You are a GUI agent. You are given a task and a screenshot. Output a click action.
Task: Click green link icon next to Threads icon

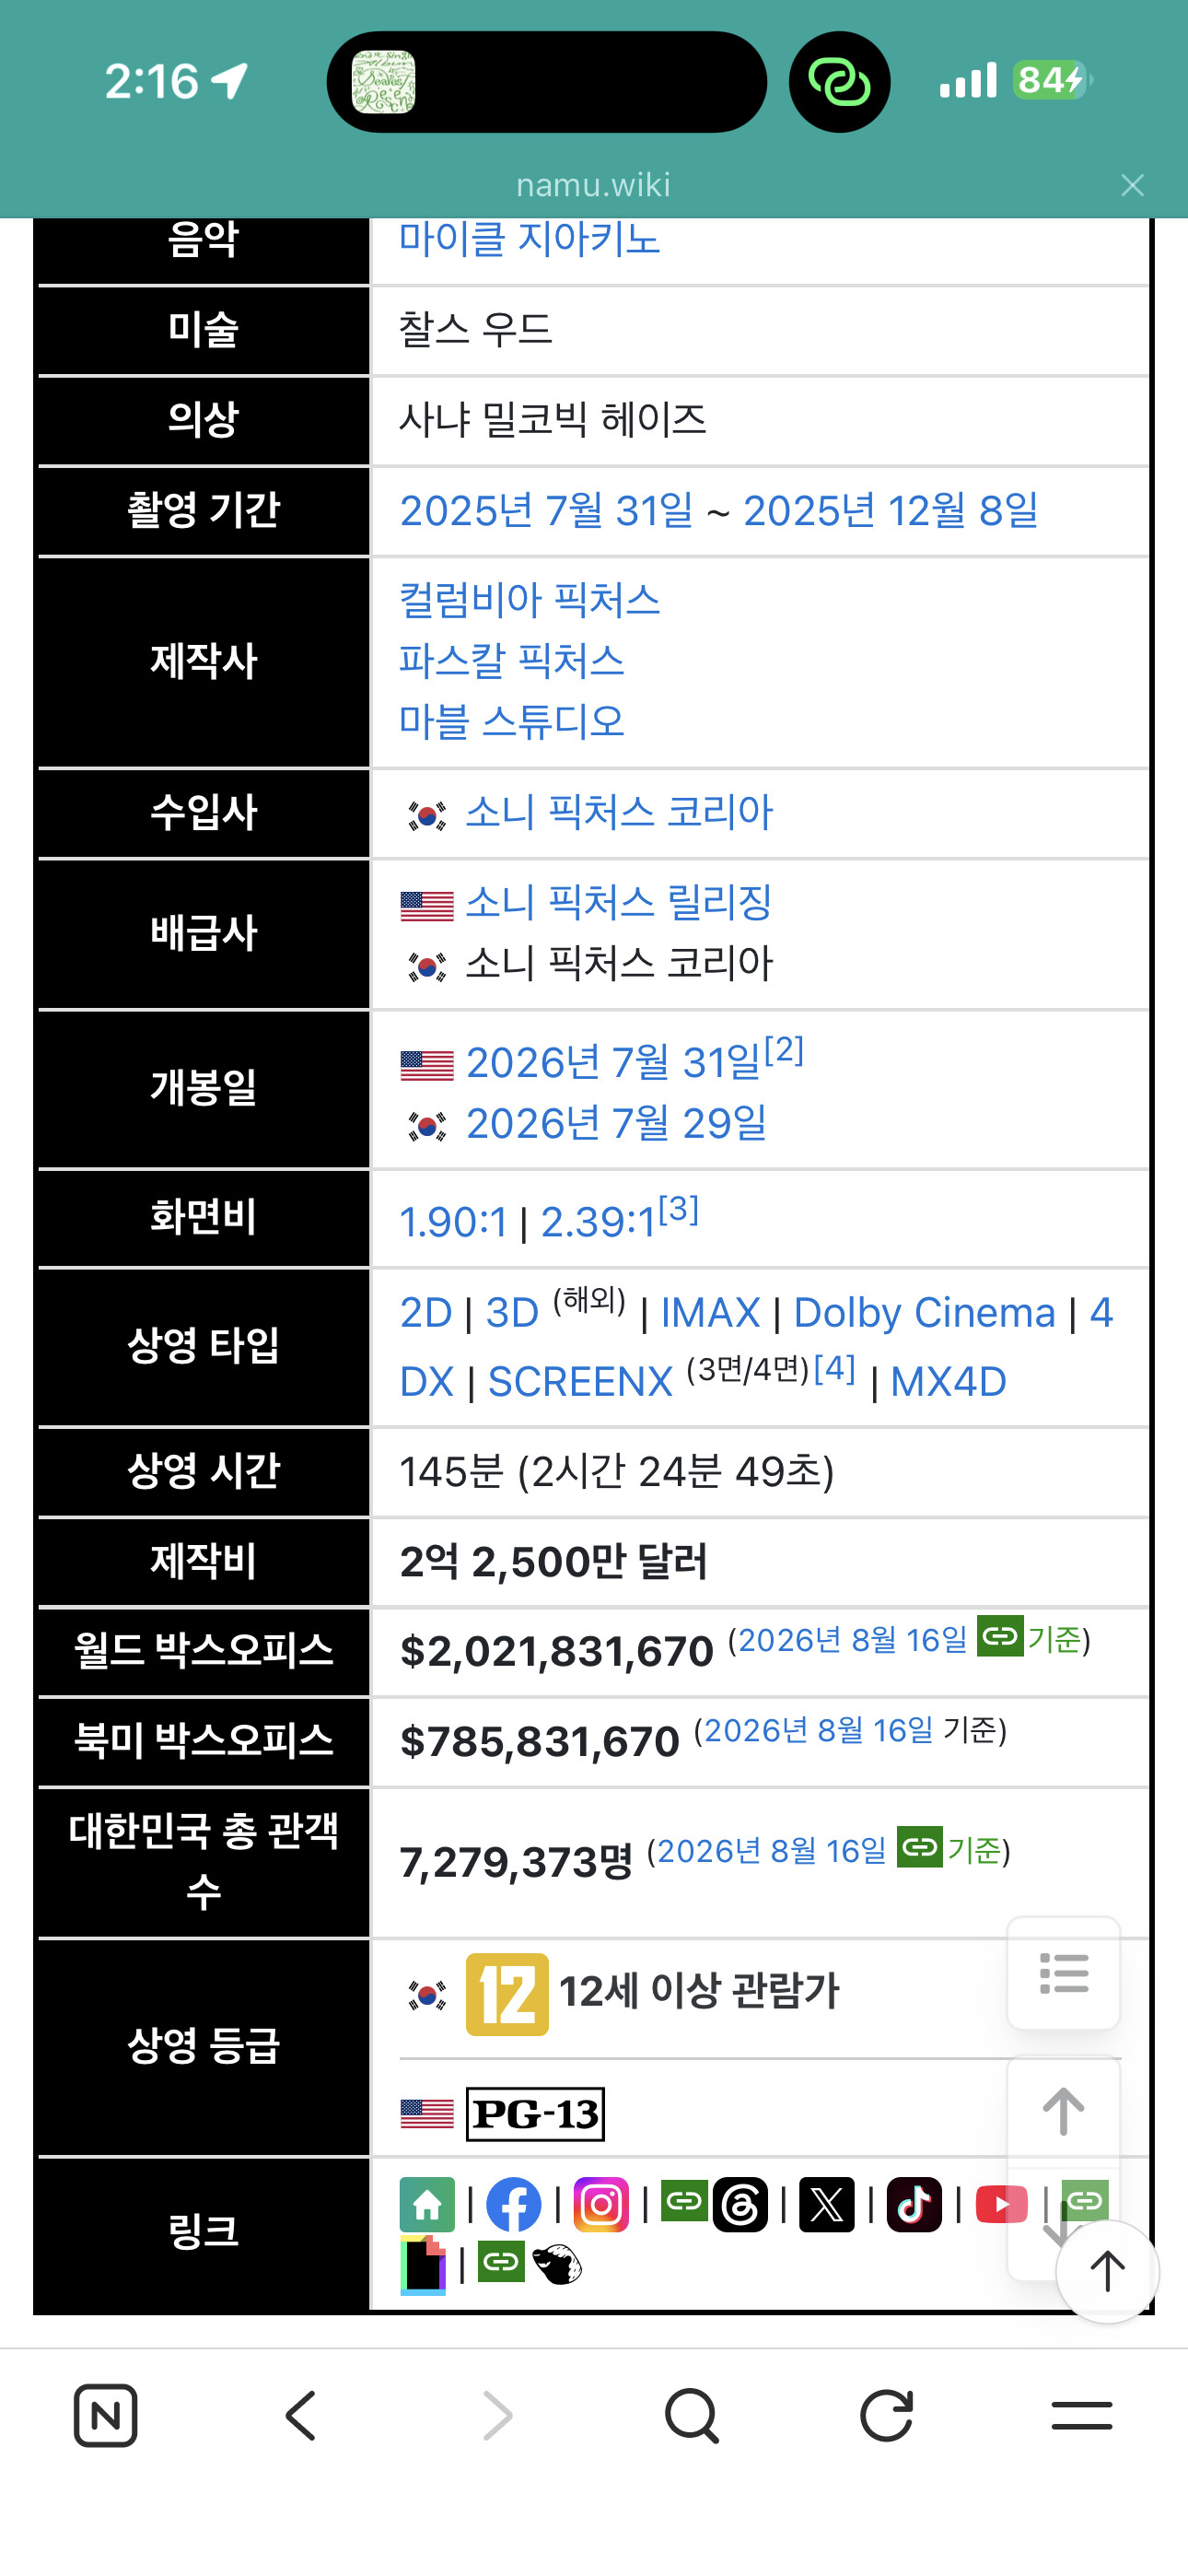pos(685,2200)
